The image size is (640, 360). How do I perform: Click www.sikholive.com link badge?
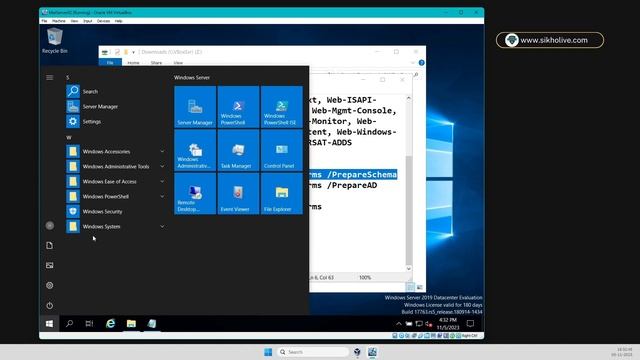[550, 40]
